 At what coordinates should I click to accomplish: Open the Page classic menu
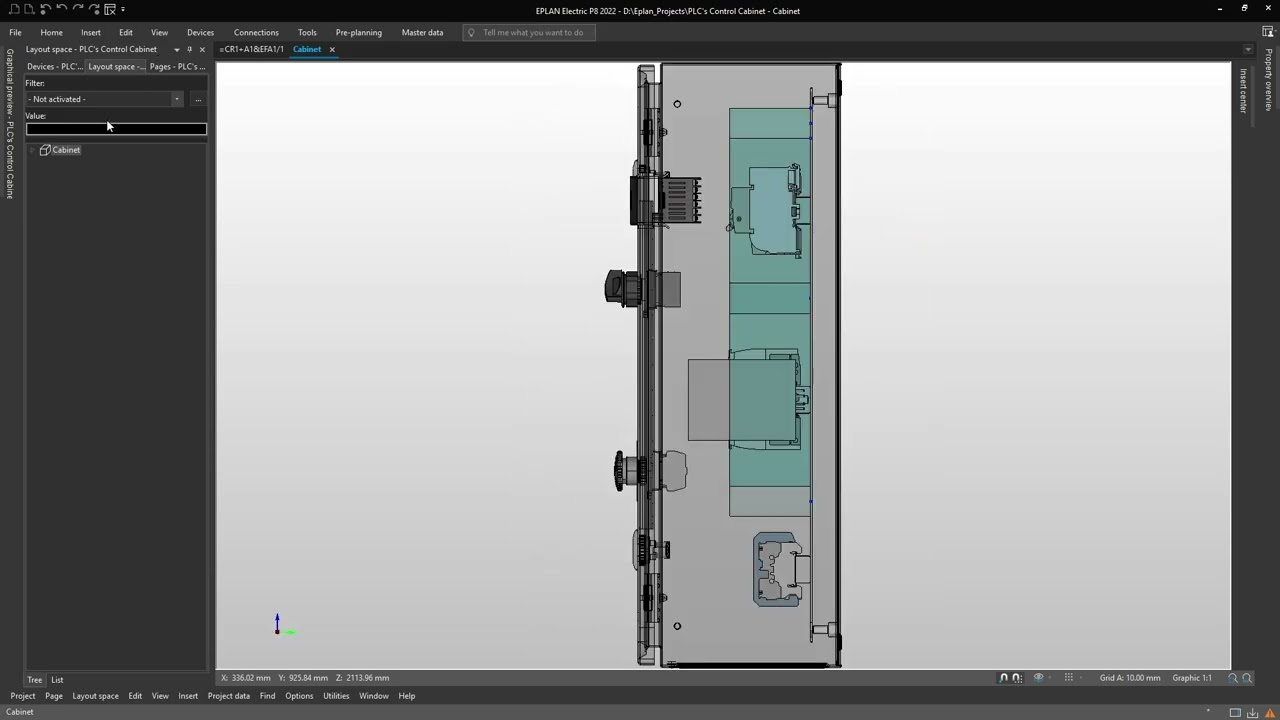coord(54,696)
